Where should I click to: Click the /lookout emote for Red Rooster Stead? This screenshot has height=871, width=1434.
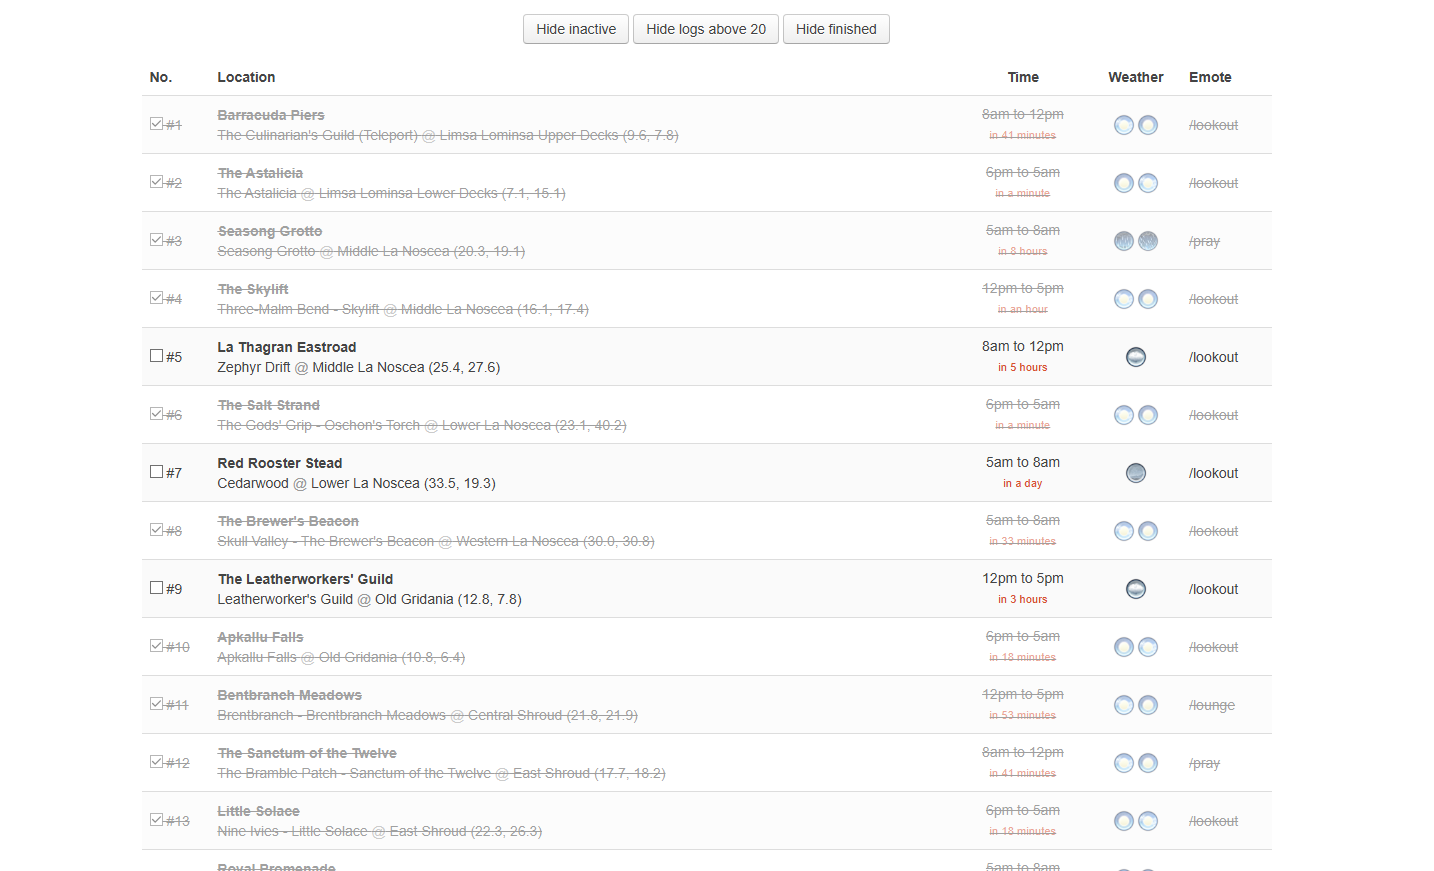click(x=1213, y=473)
